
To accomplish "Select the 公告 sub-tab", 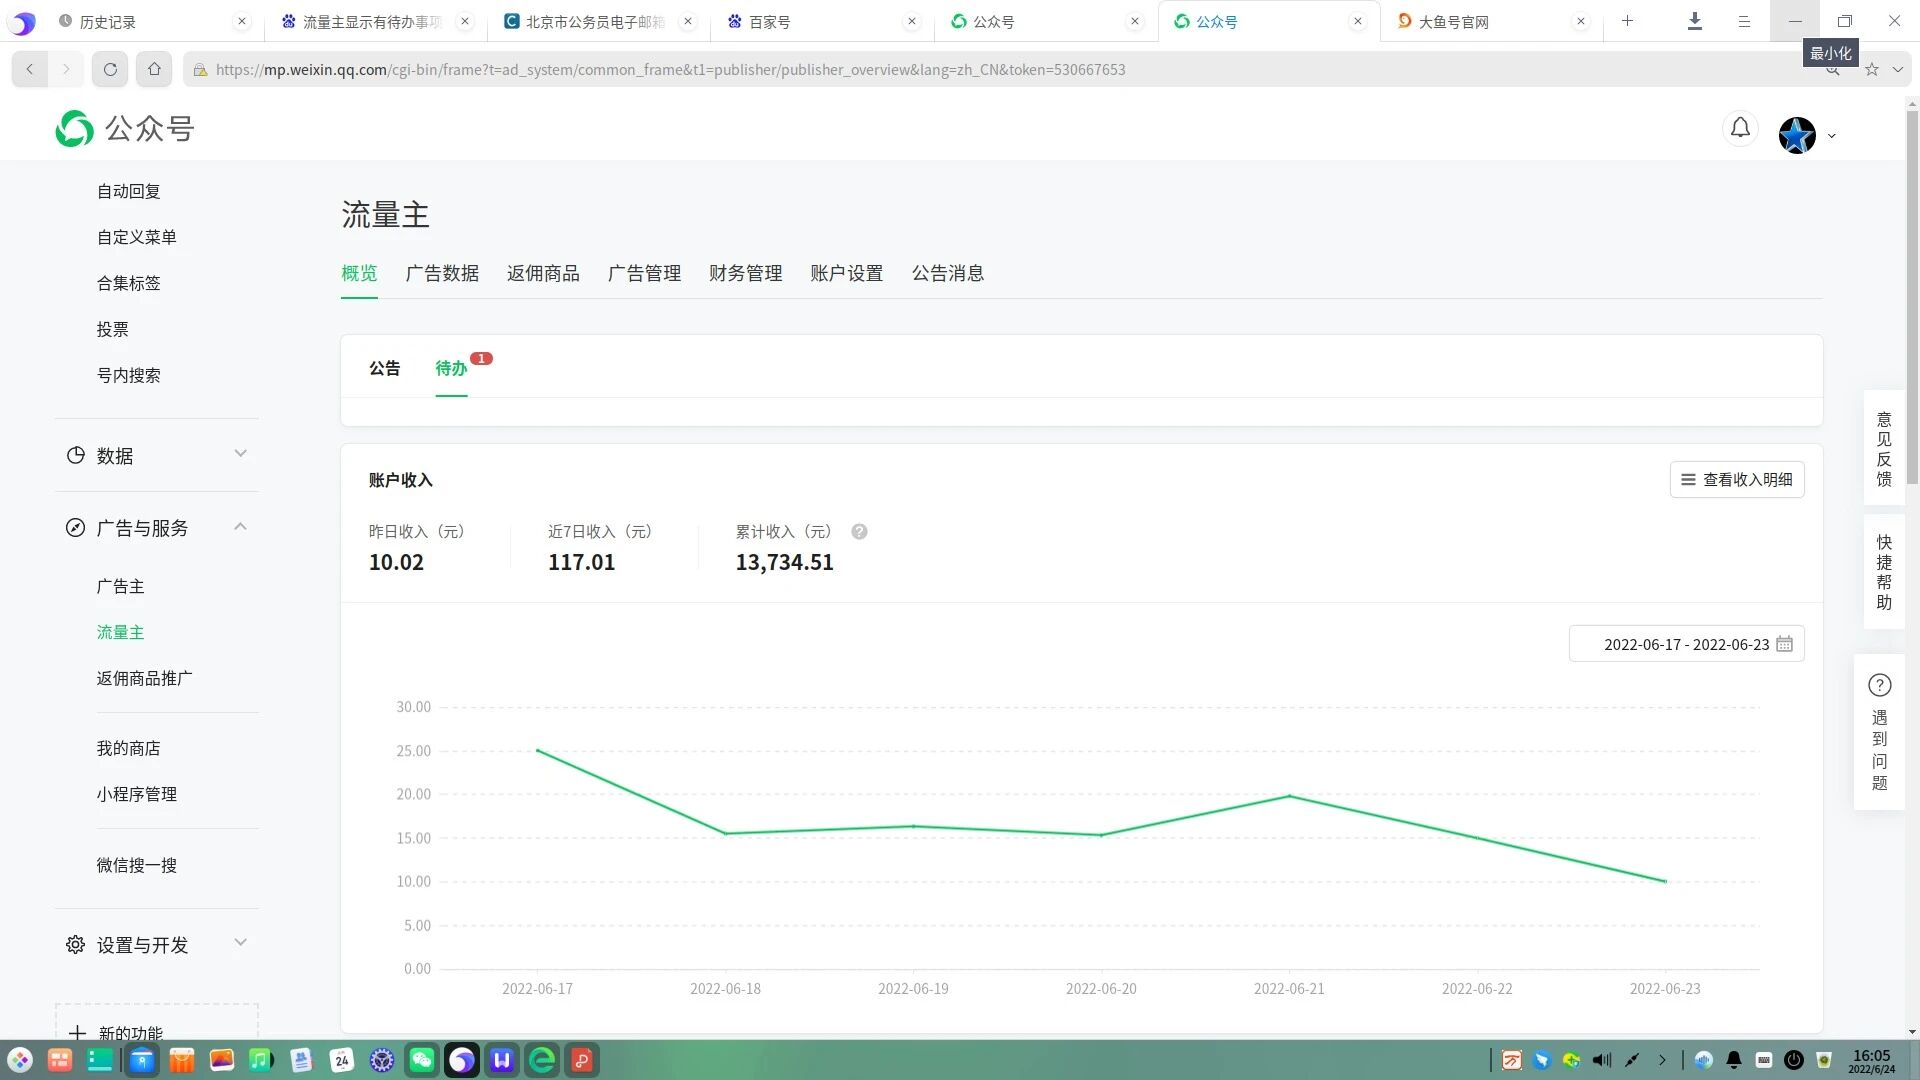I will (x=384, y=368).
